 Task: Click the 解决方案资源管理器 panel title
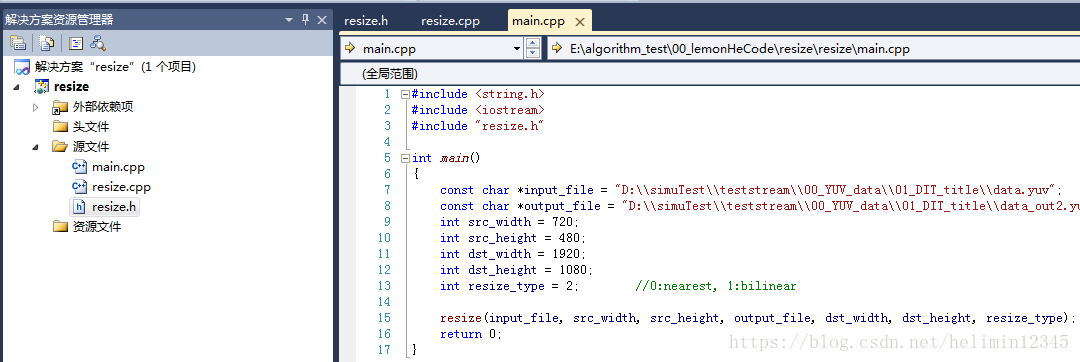point(59,20)
